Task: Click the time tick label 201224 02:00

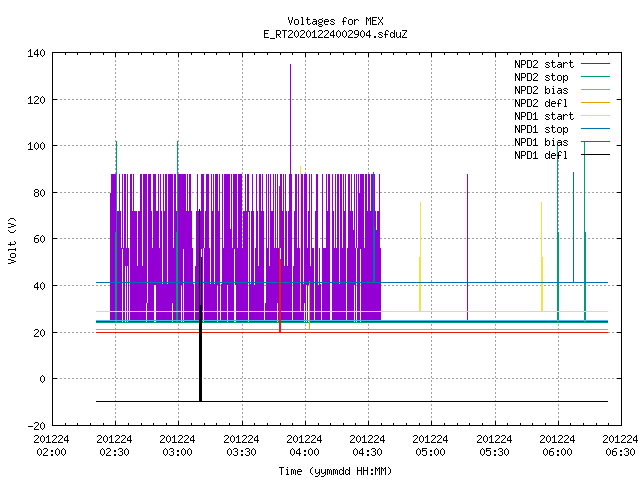Action: coord(51,446)
